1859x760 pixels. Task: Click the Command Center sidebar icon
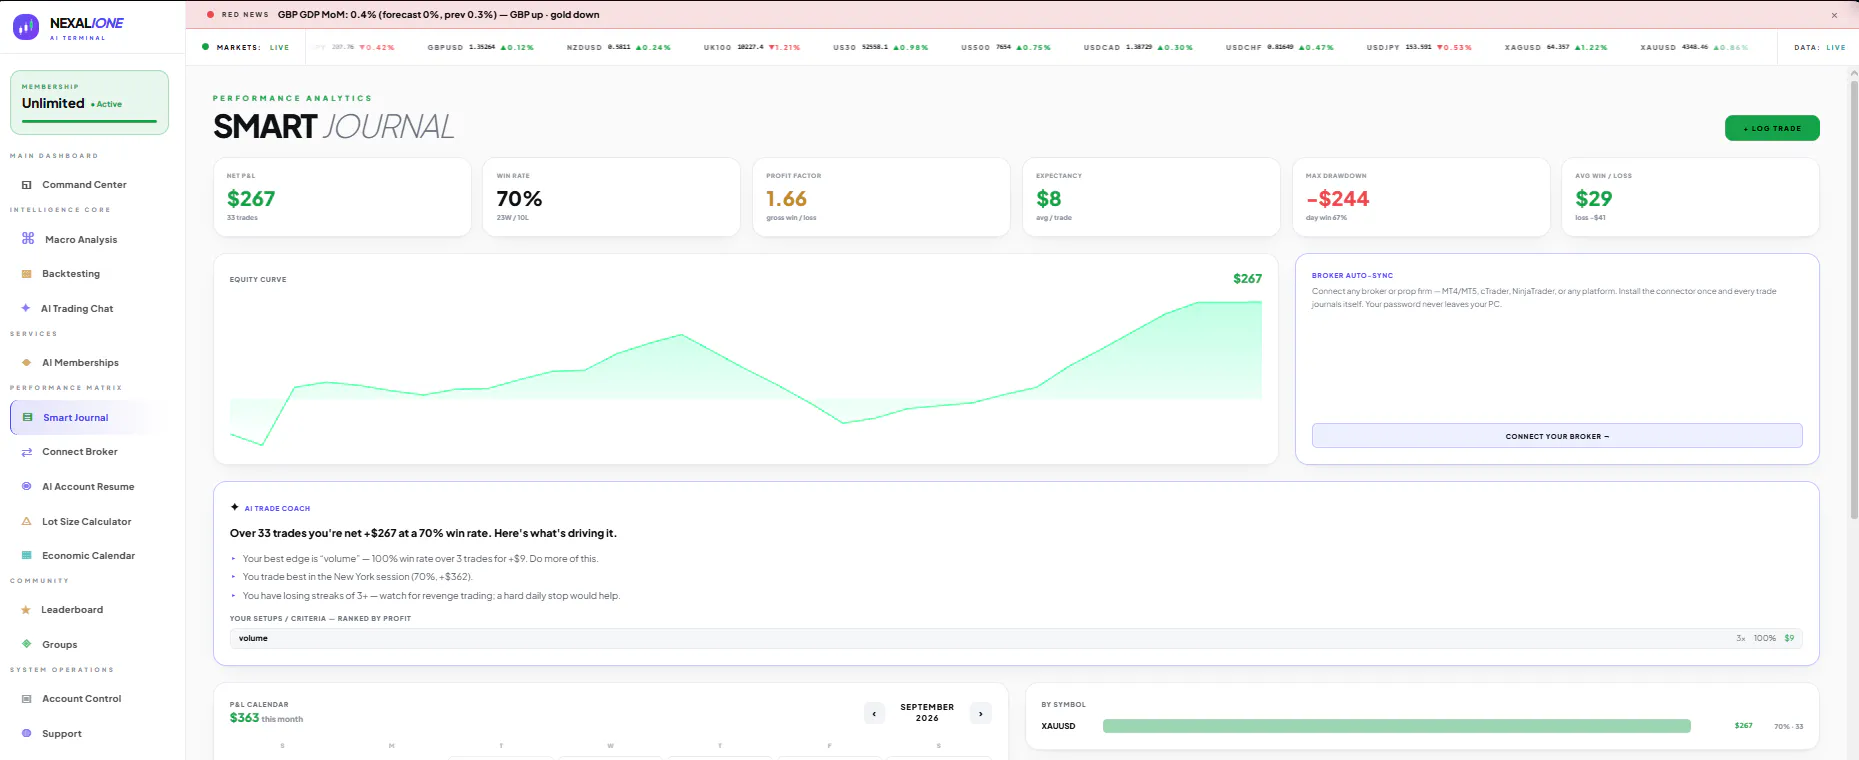tap(27, 185)
